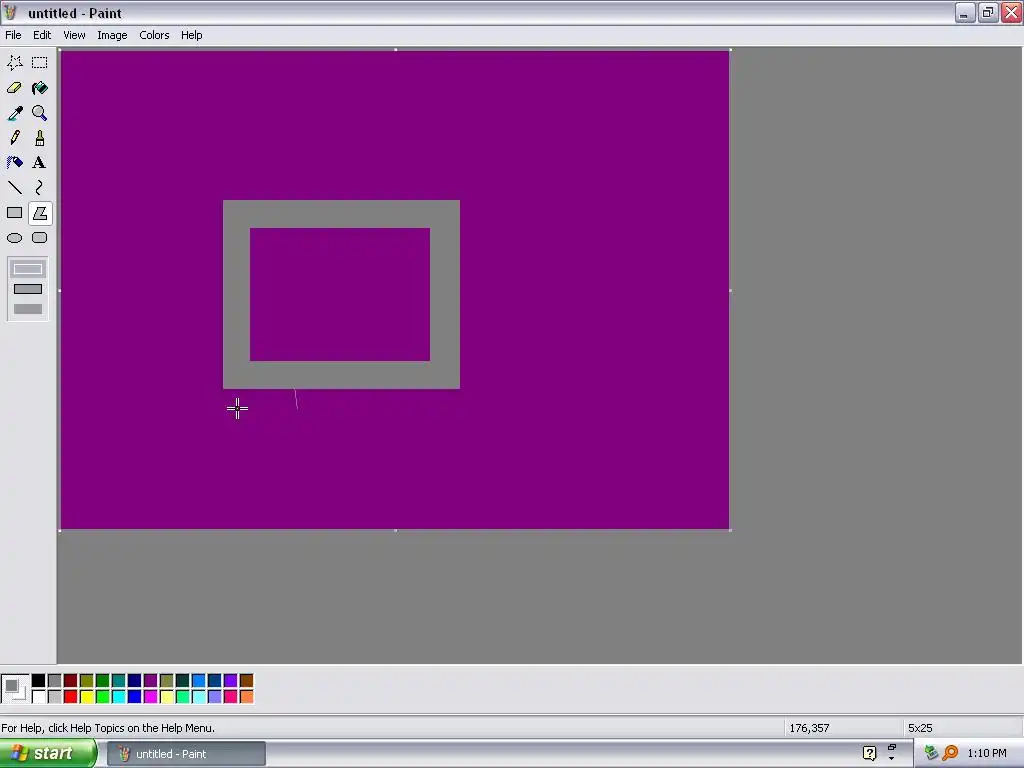
Task: Choose the Rounded Rectangle tool
Action: click(40, 238)
